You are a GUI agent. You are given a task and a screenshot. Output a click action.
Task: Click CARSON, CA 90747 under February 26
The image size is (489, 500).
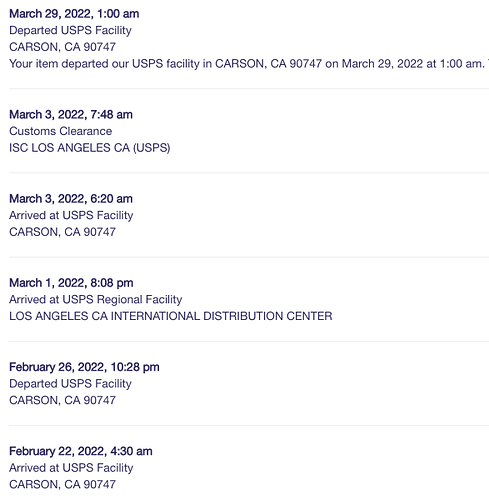[x=62, y=400]
